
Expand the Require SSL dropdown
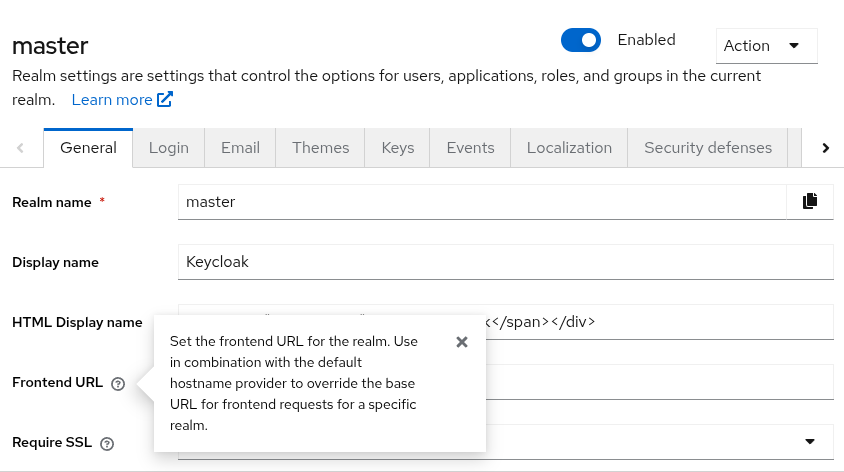click(x=809, y=442)
